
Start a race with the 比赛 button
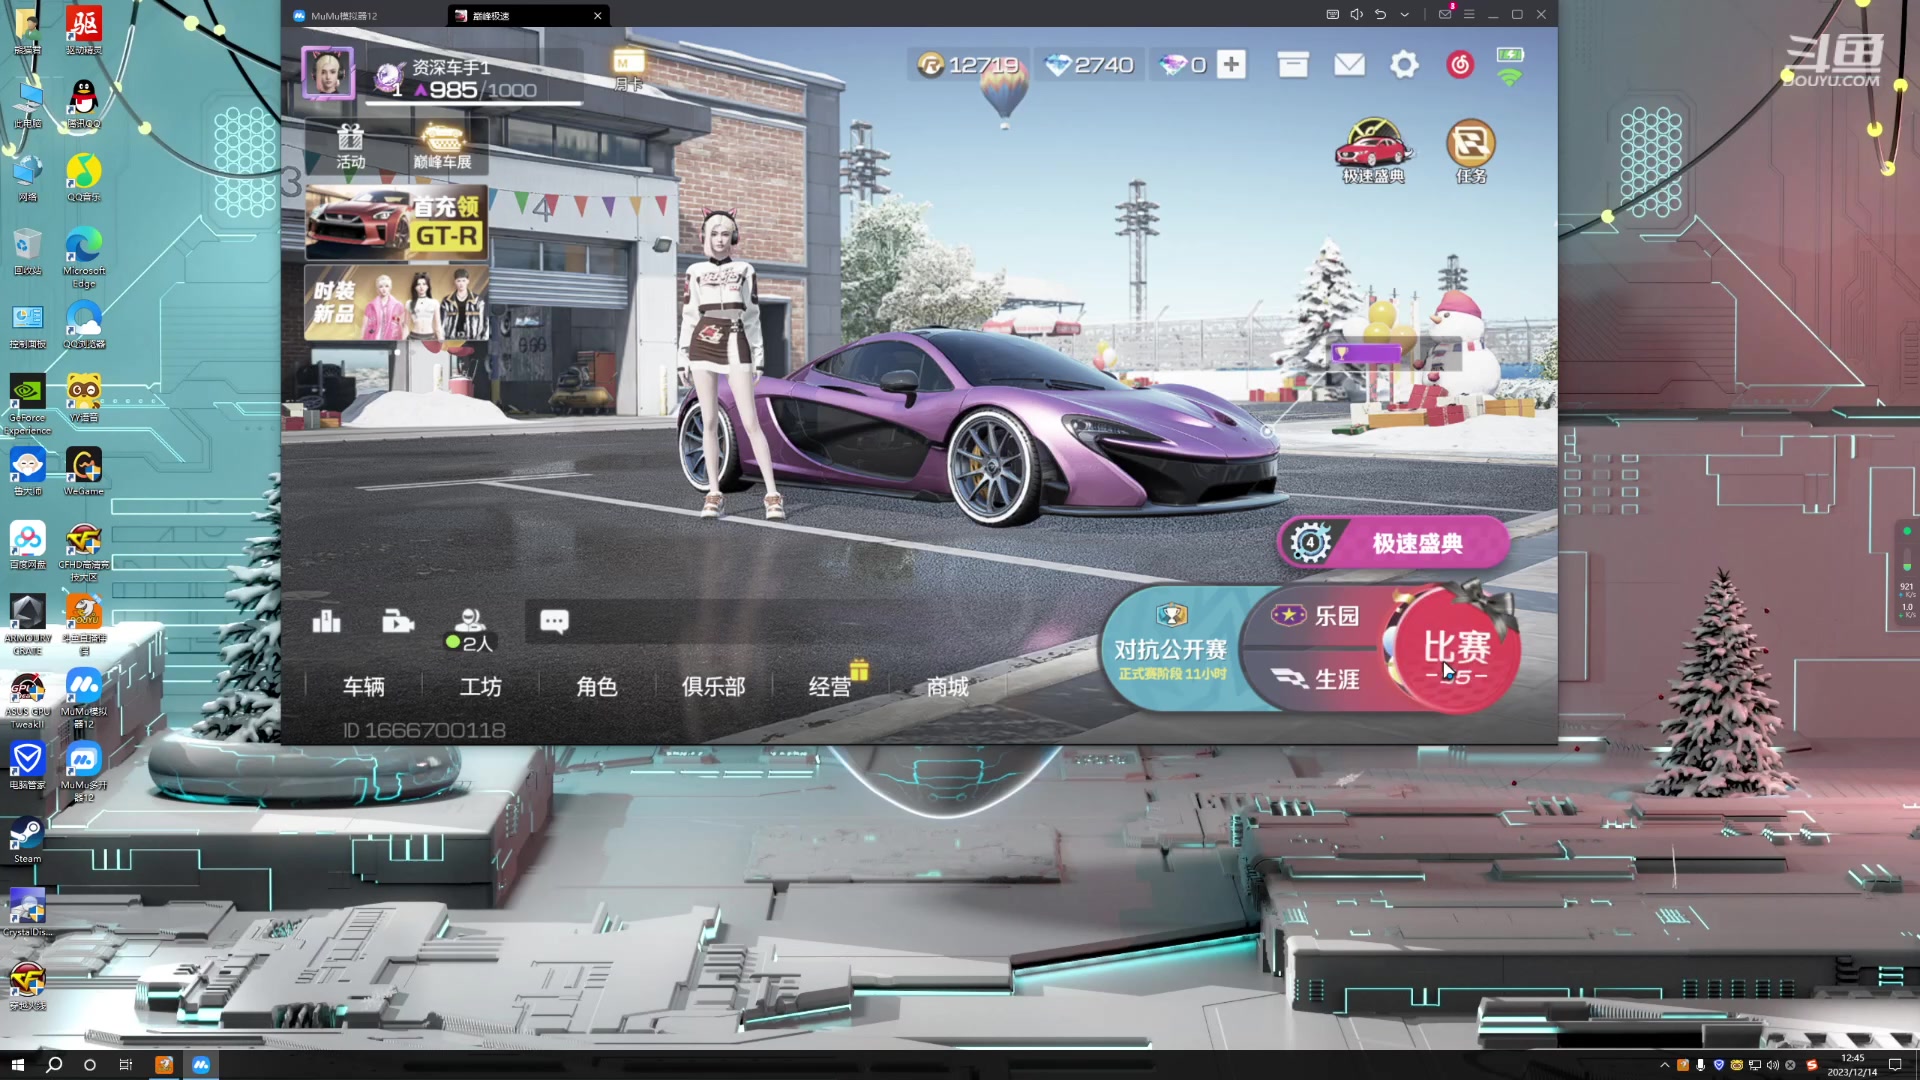click(1457, 650)
